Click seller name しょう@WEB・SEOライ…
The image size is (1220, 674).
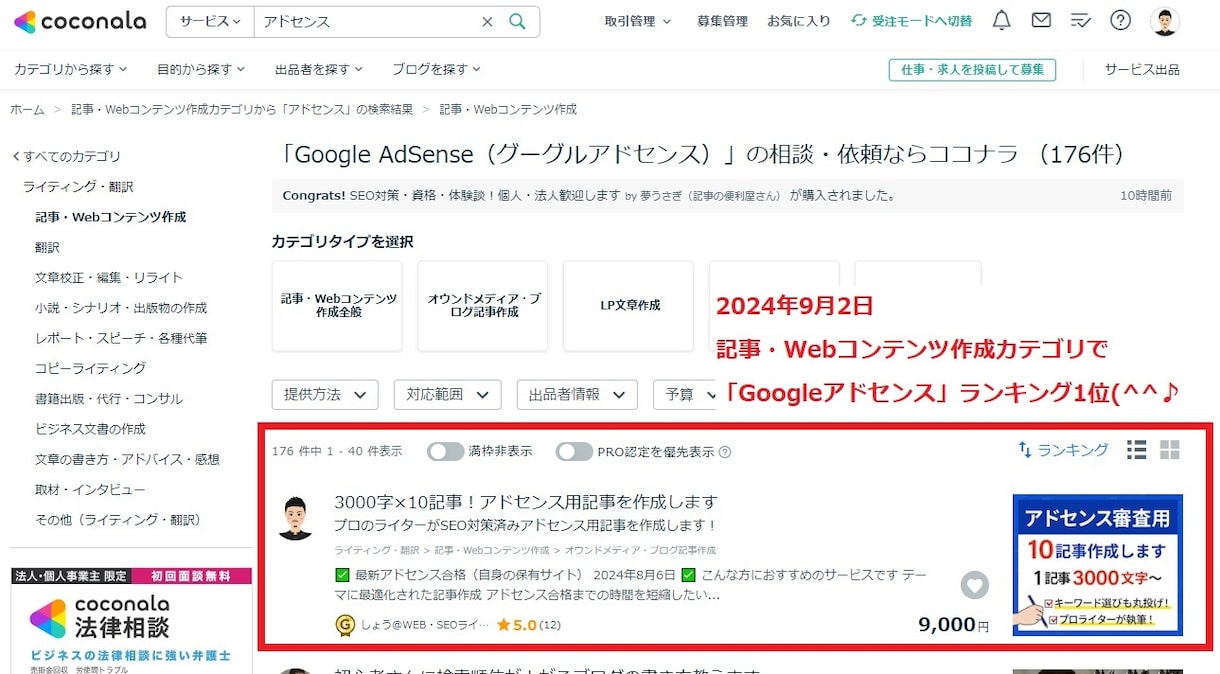tap(425, 625)
